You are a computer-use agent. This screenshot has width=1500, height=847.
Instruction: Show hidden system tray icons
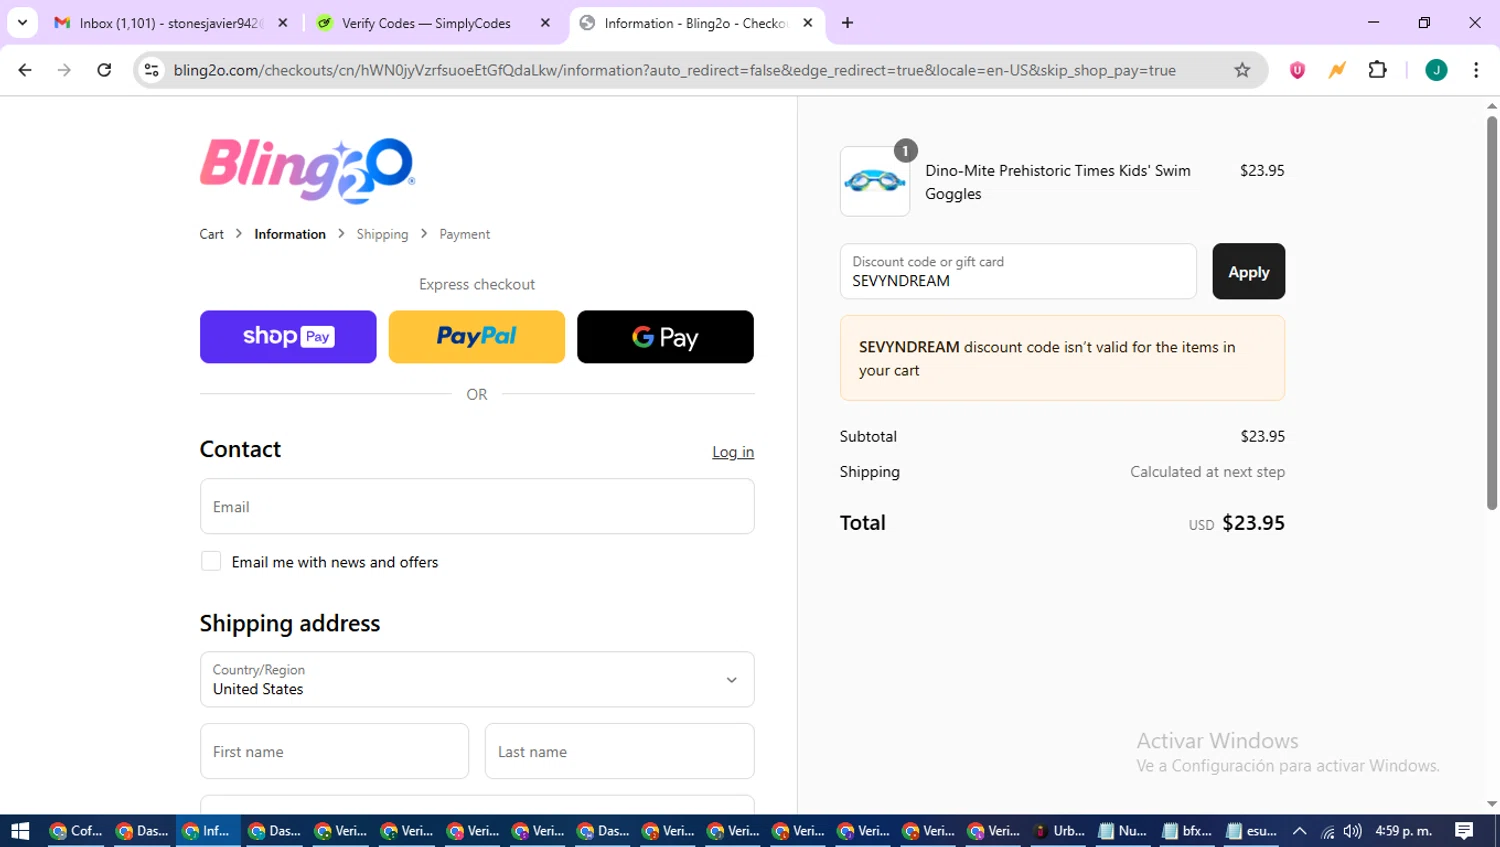coord(1300,831)
